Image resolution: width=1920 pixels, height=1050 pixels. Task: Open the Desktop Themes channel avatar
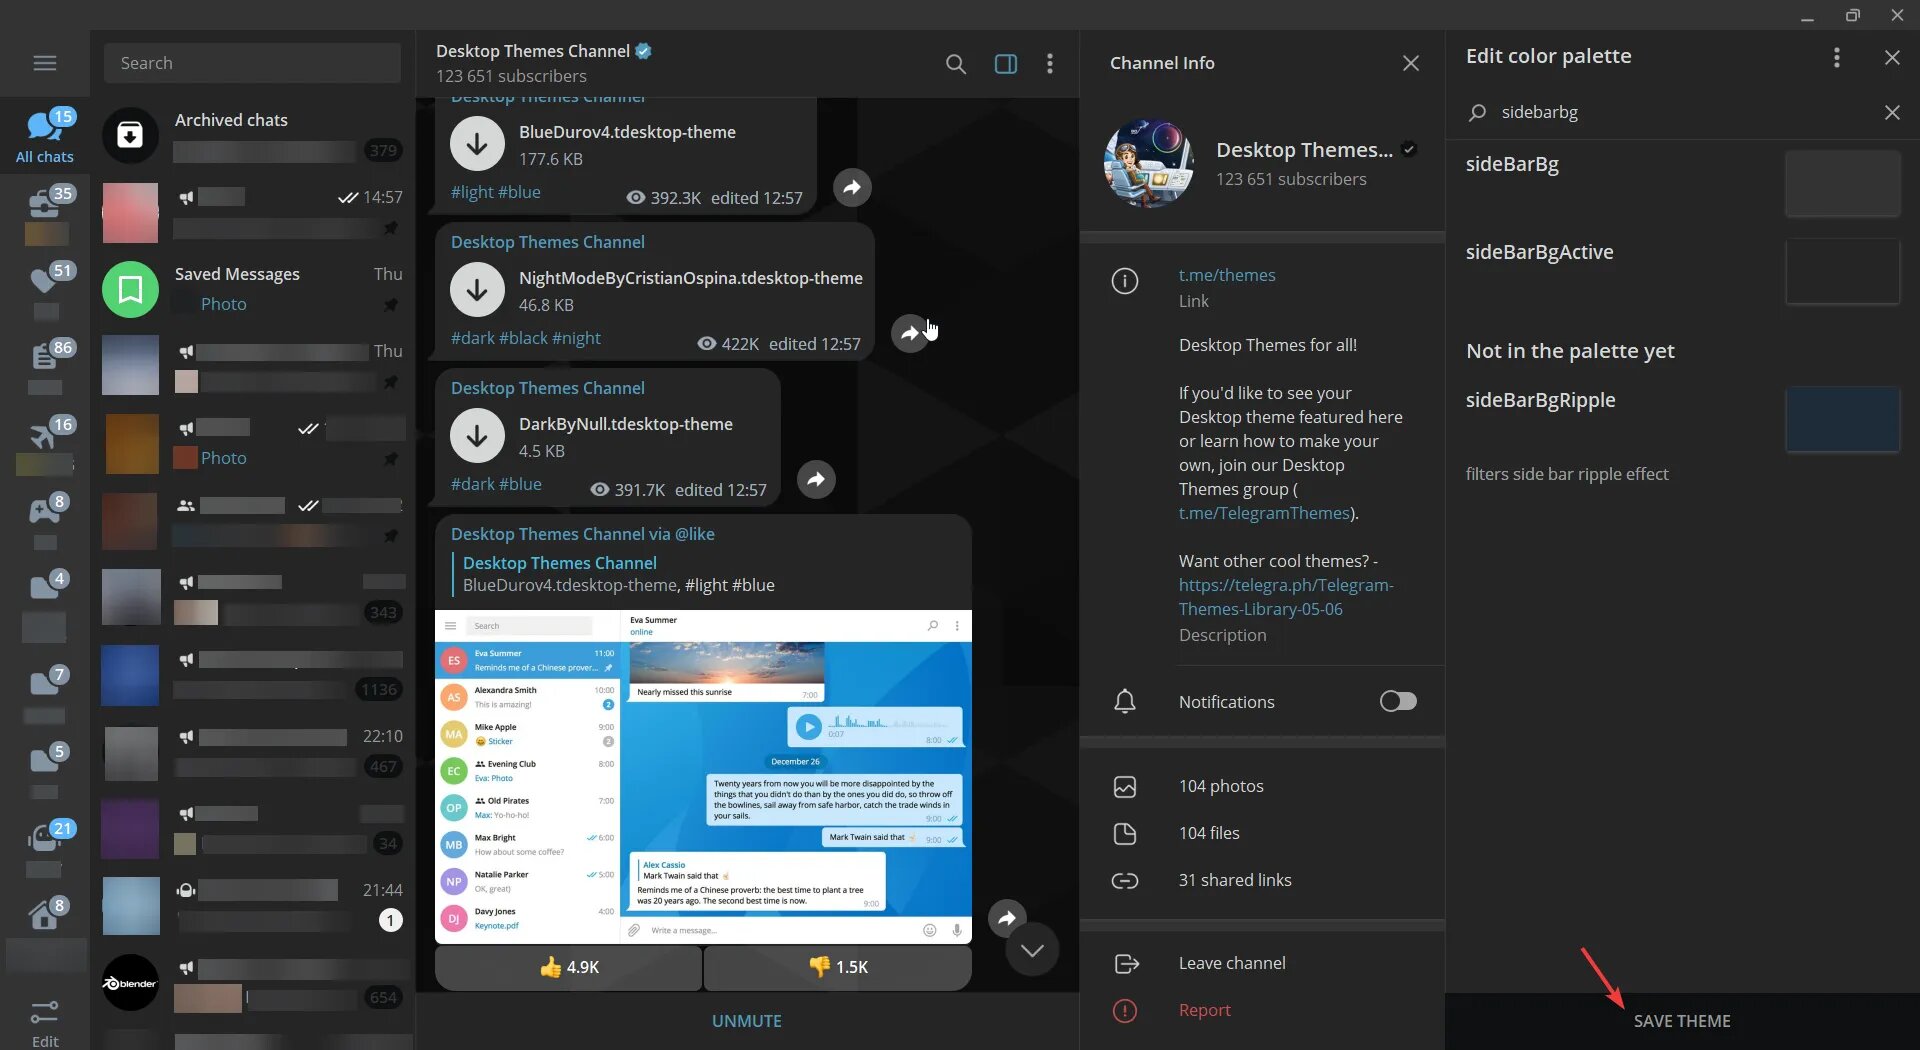(x=1149, y=163)
